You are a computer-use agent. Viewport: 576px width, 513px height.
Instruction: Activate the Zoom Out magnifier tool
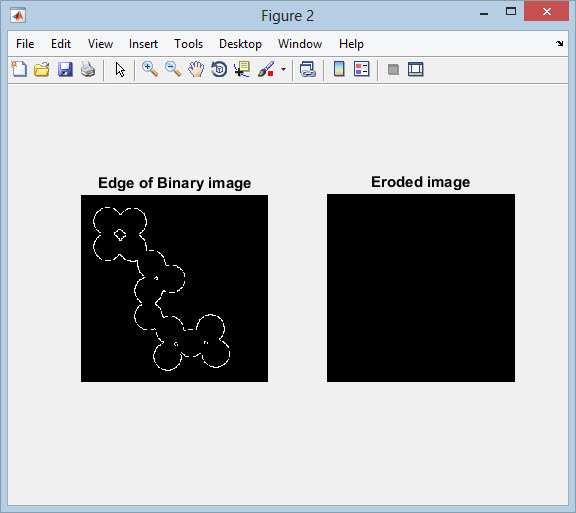pos(173,69)
